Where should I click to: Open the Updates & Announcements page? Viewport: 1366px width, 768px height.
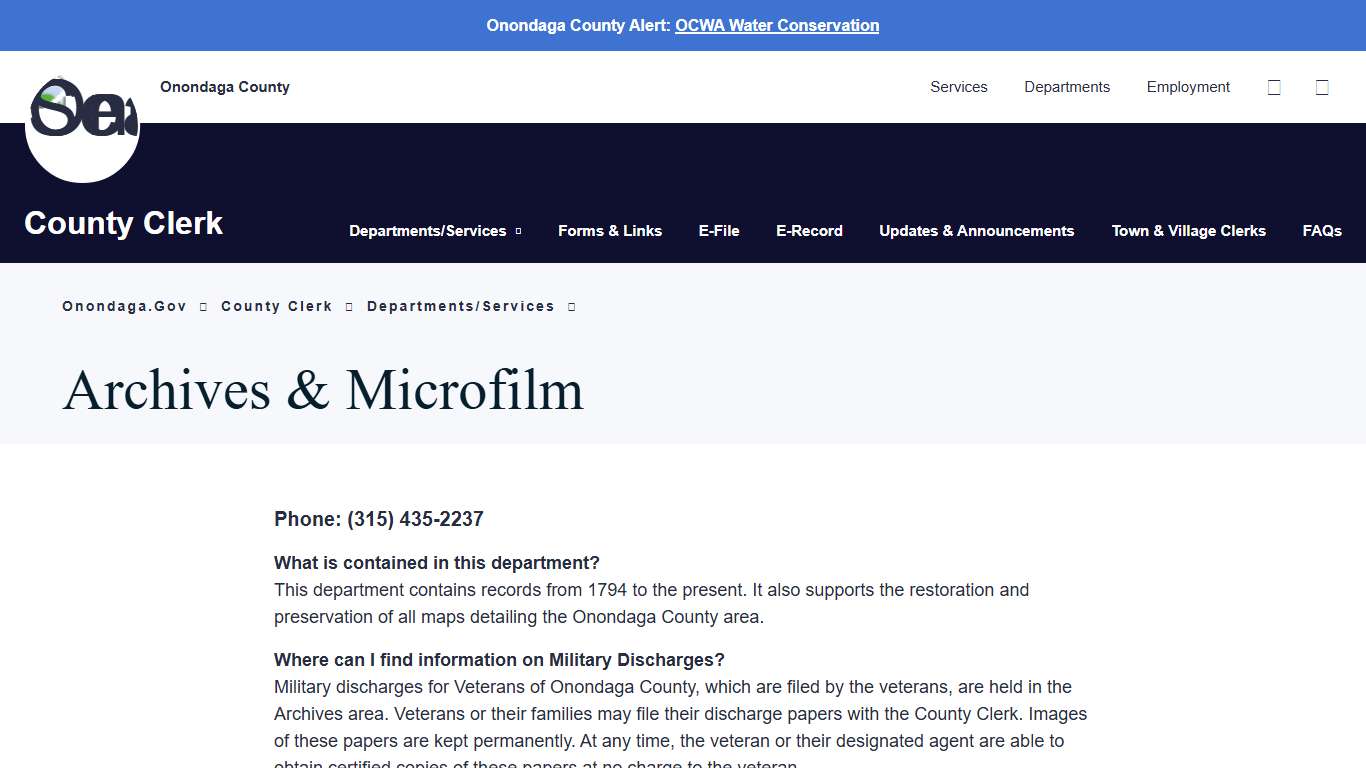tap(976, 231)
